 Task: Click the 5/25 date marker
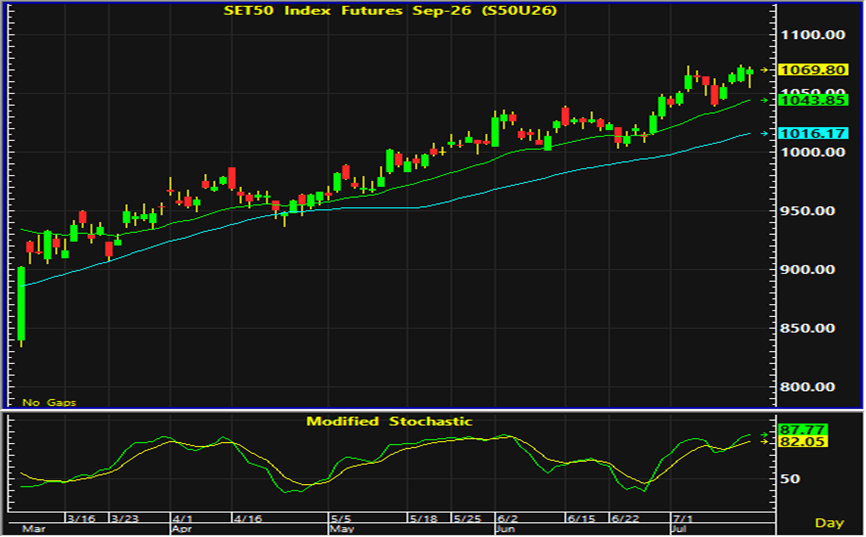tap(467, 519)
